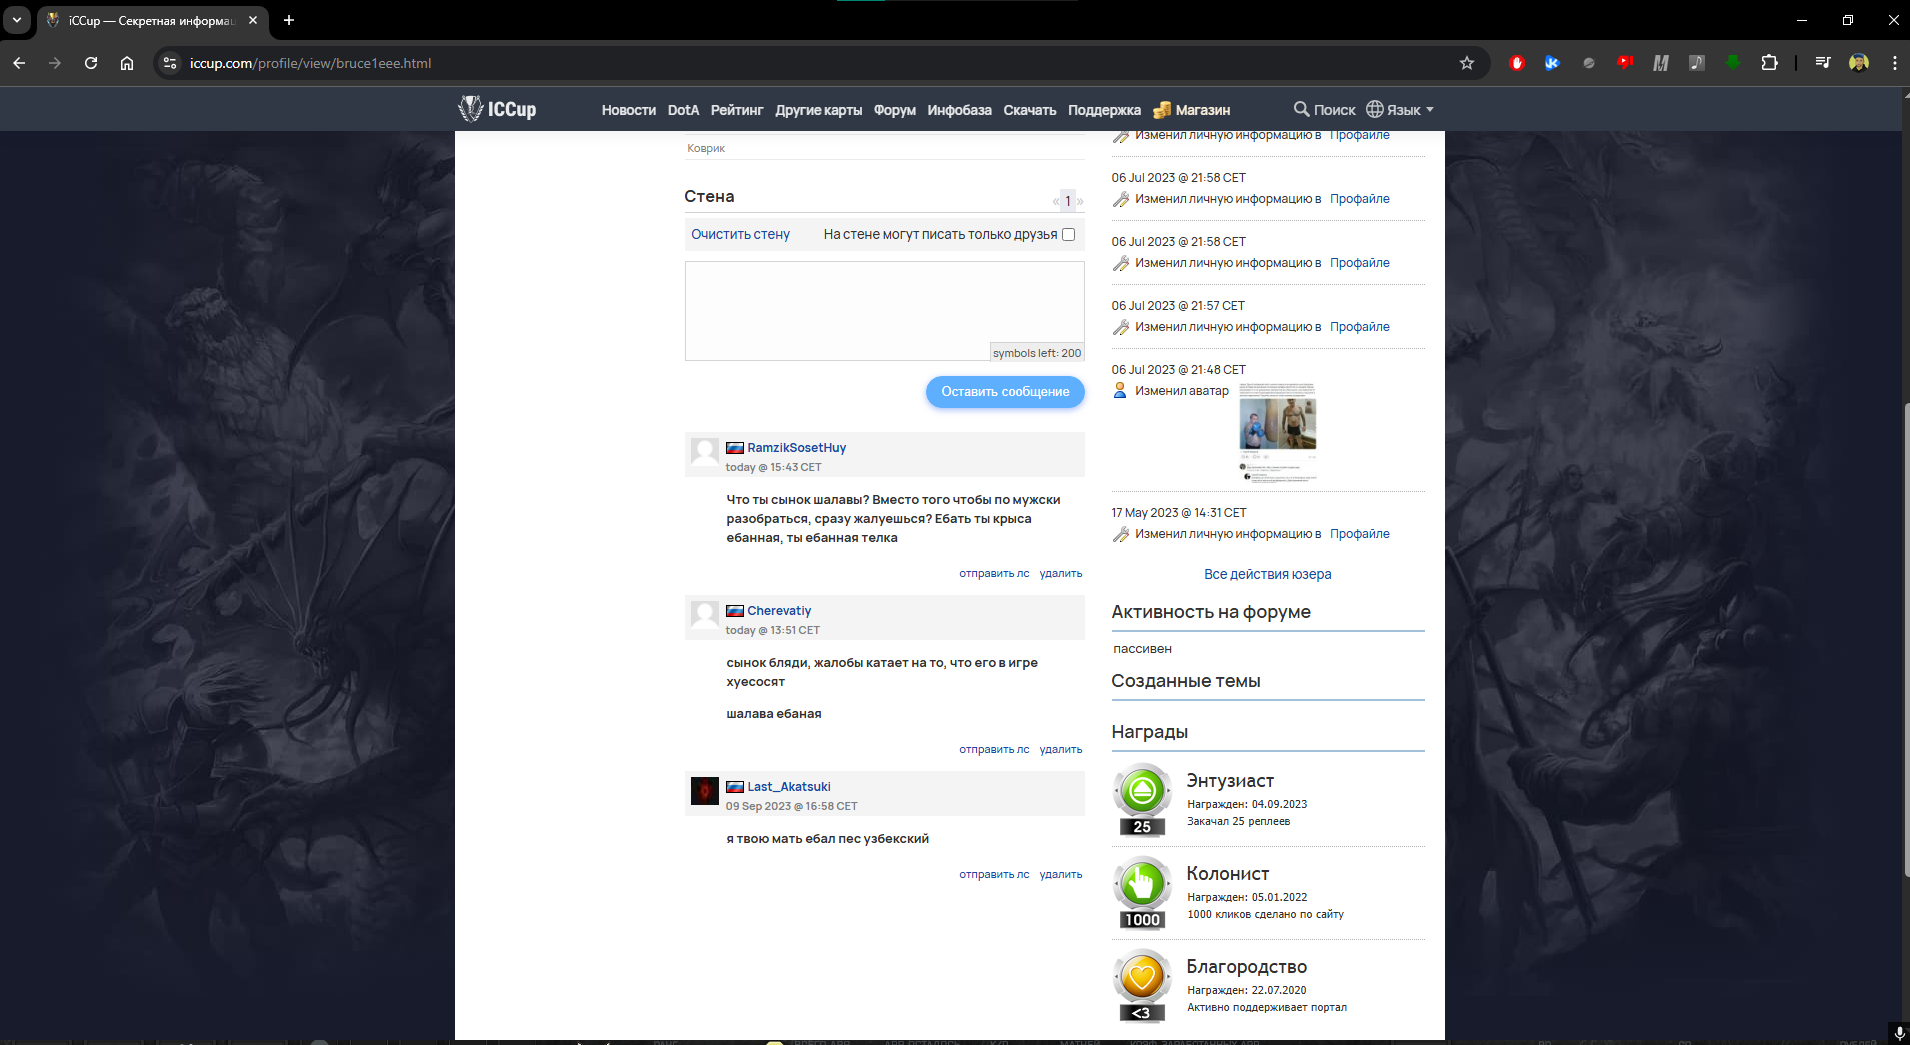Open the tab search dropdown arrow
Screen dimensions: 1910x1045
click(x=17, y=20)
